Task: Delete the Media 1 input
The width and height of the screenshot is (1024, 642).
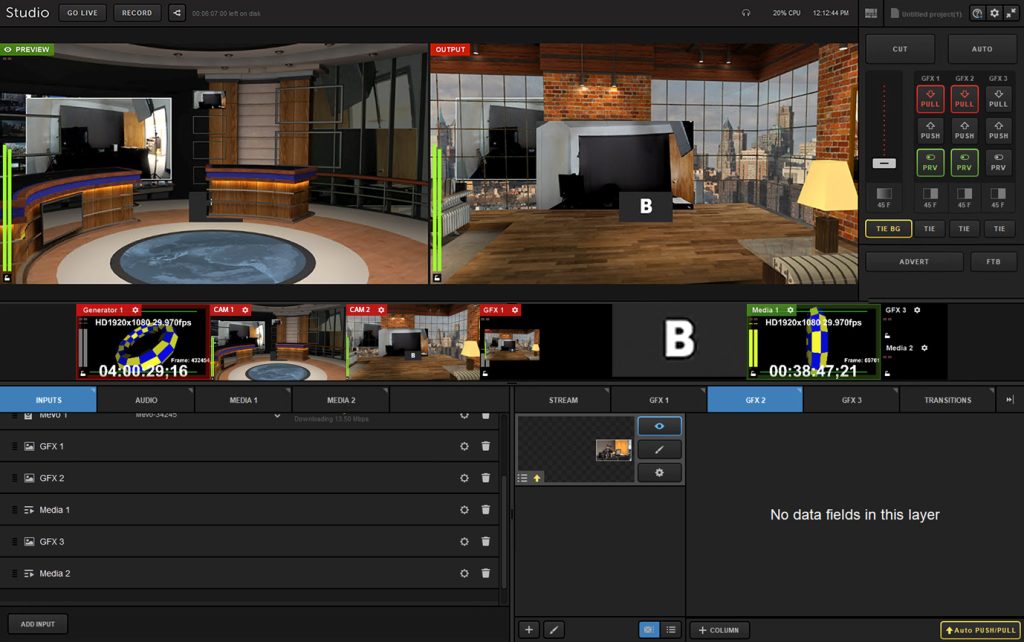Action: 486,509
